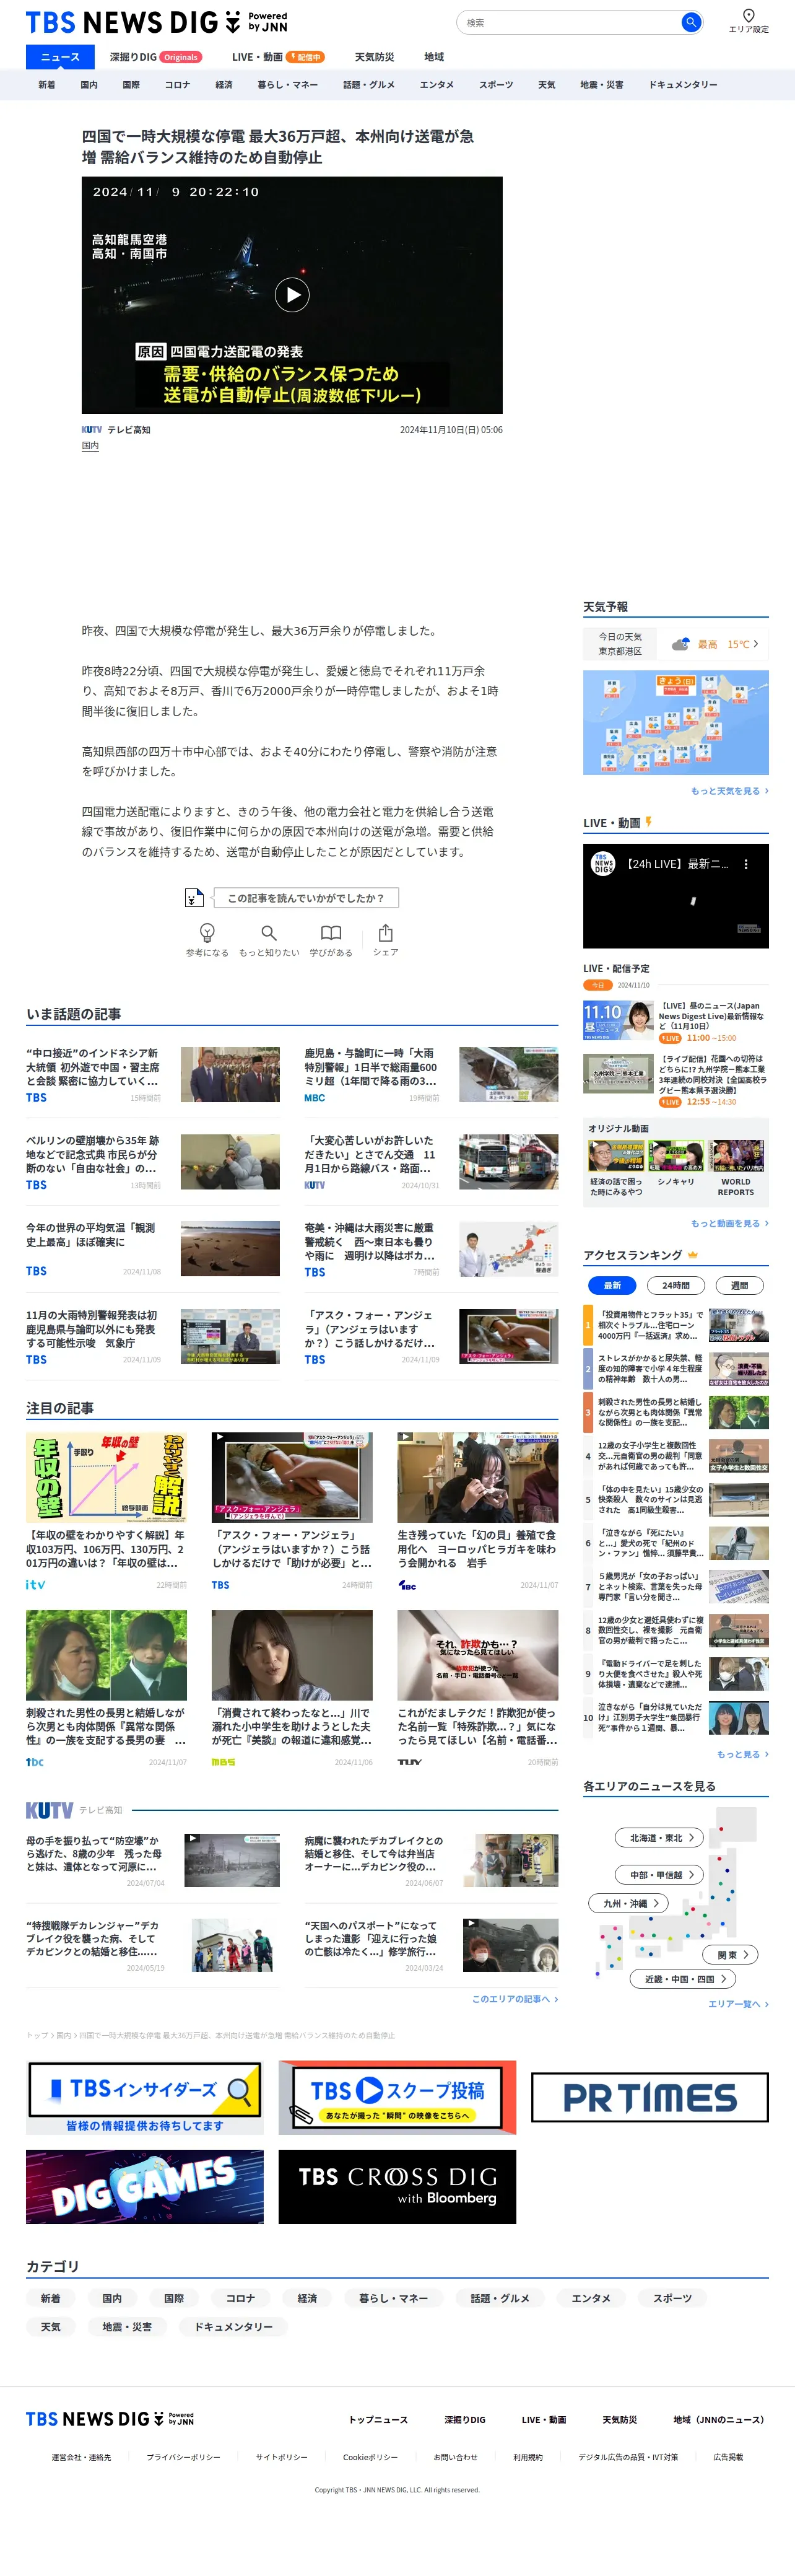Open the 地震・災害 category in sub-navigation
Viewport: 795px width, 2576px height.
click(x=602, y=85)
